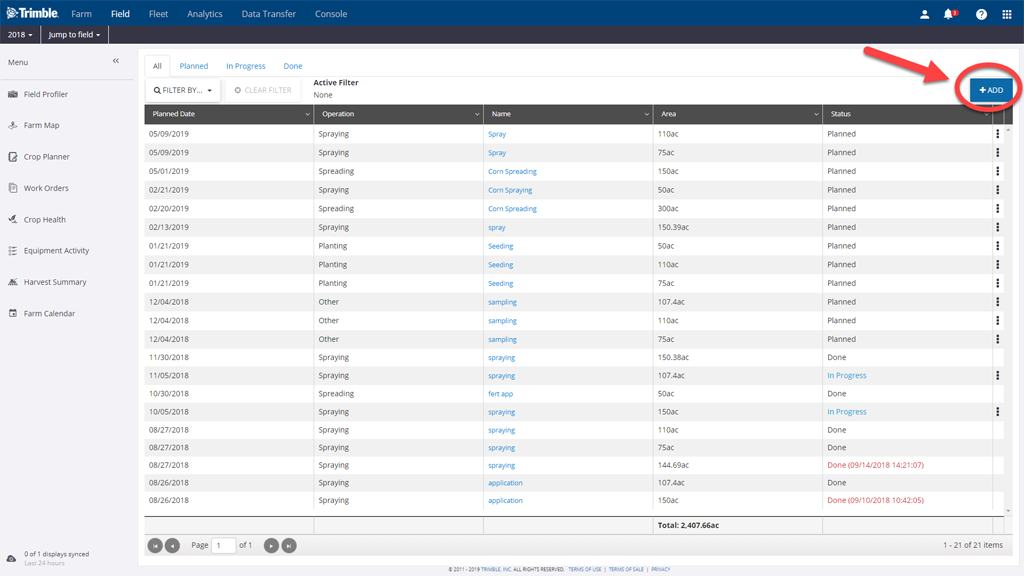Expand the 2018 year dropdown
Screen dimensions: 1024x576
[19, 35]
